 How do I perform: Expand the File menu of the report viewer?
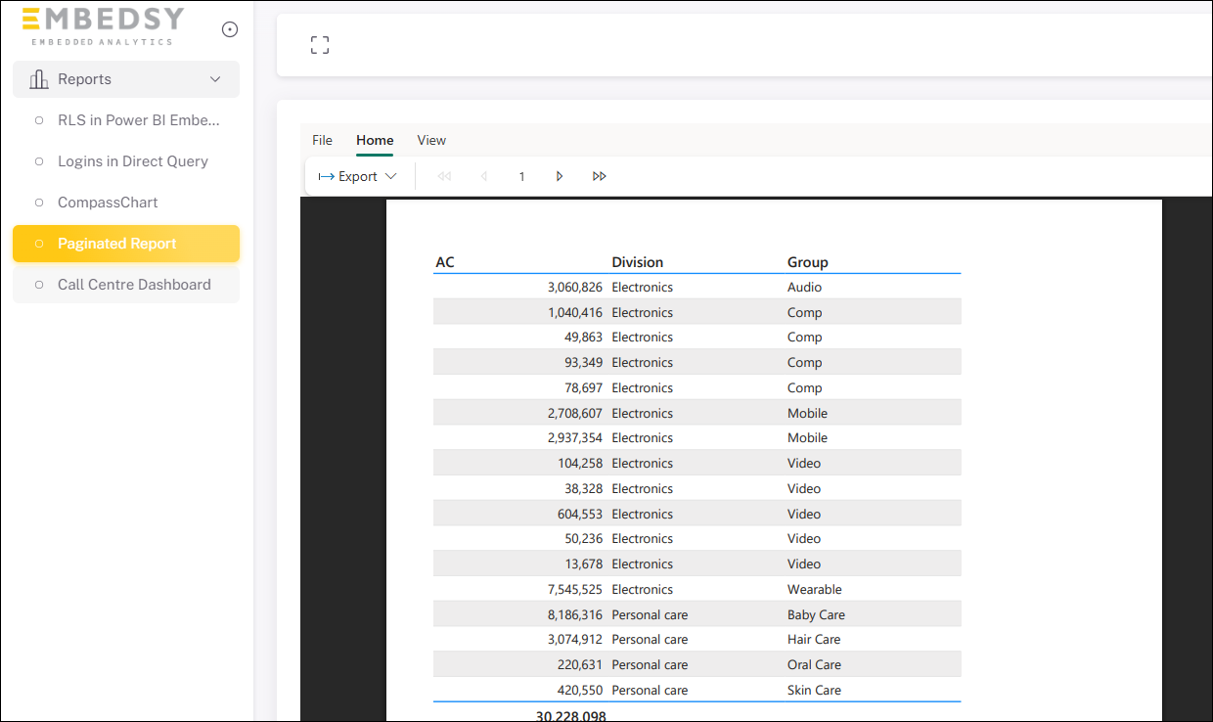[x=322, y=140]
